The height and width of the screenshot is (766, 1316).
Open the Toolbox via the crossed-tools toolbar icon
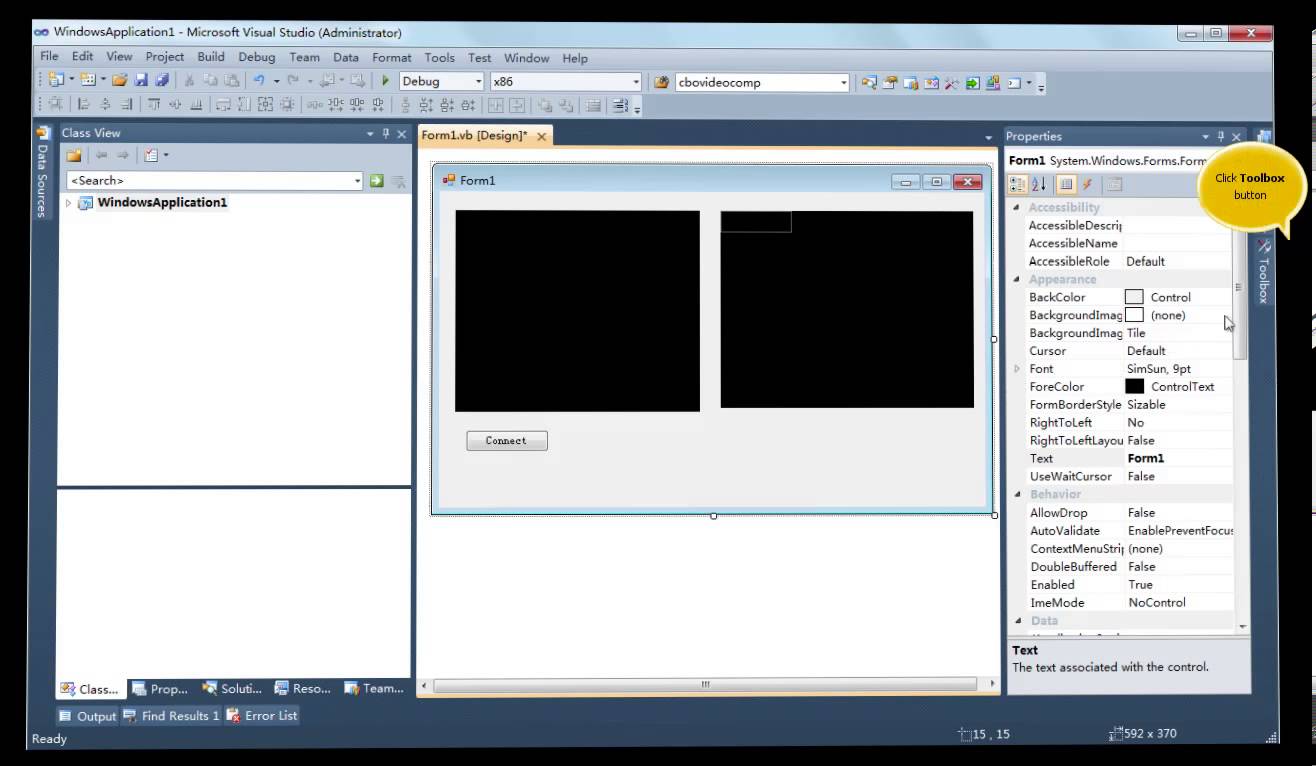(951, 82)
